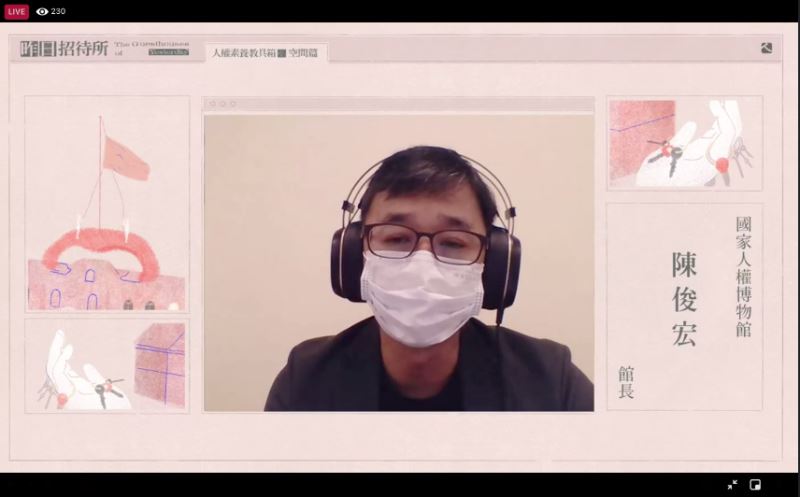Exit fullscreen with the collapse arrows icon

732,485
